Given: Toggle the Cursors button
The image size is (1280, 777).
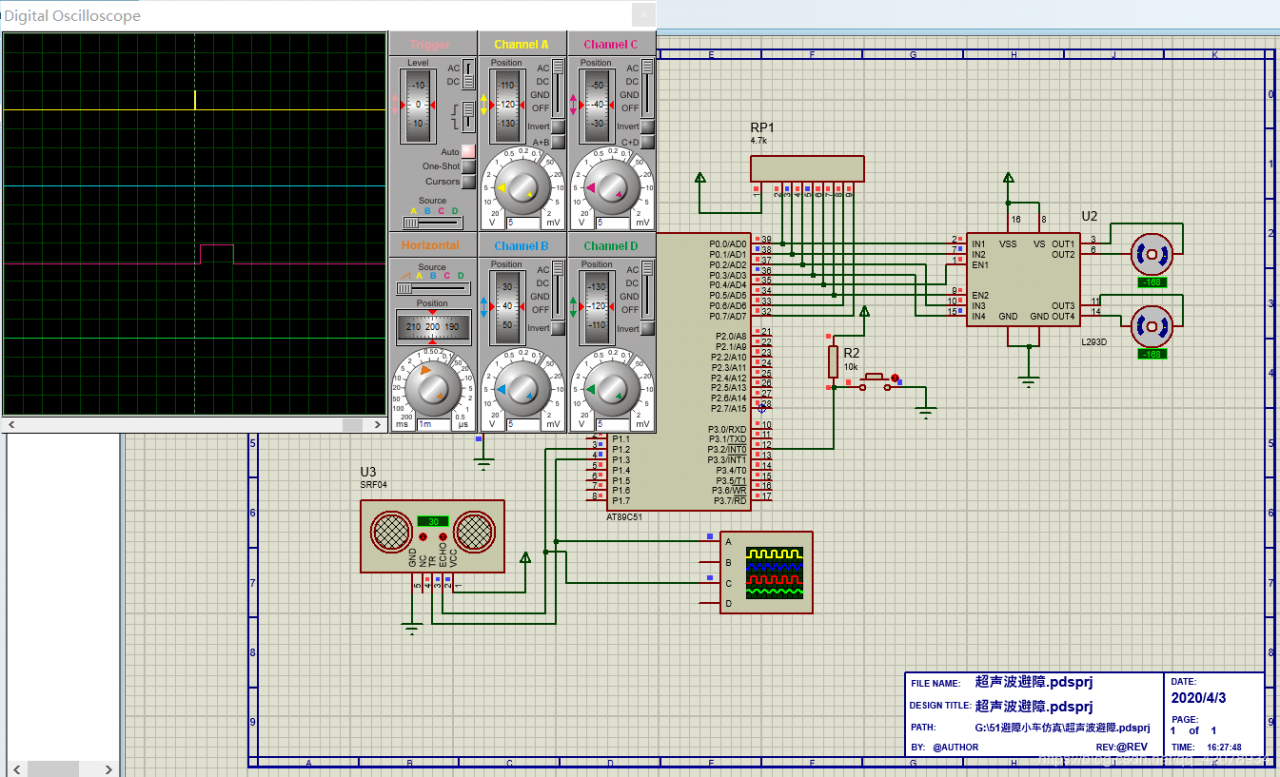Looking at the screenshot, I should pyautogui.click(x=467, y=182).
